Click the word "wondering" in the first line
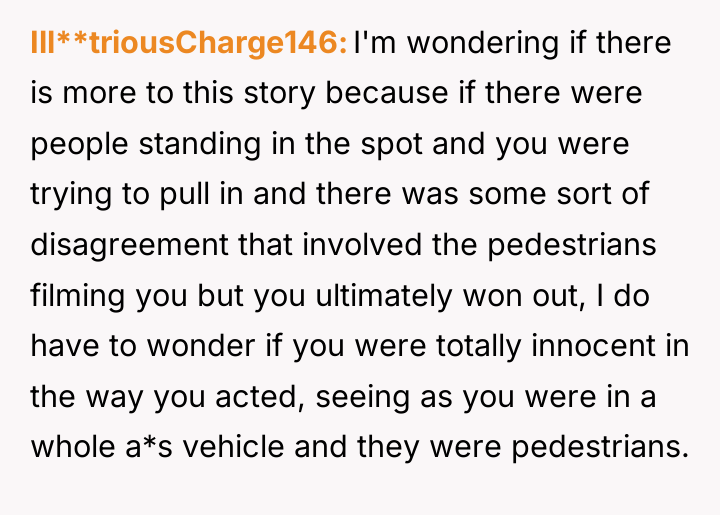Image resolution: width=720 pixels, height=515 pixels. click(x=483, y=43)
